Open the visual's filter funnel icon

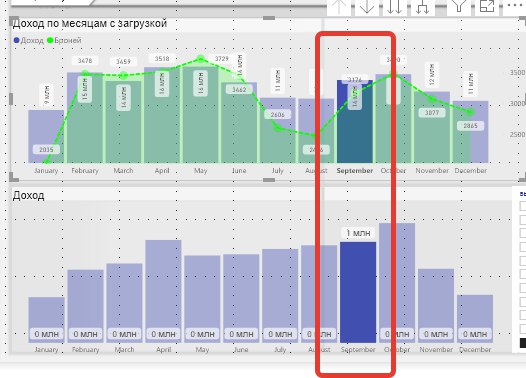click(x=459, y=6)
